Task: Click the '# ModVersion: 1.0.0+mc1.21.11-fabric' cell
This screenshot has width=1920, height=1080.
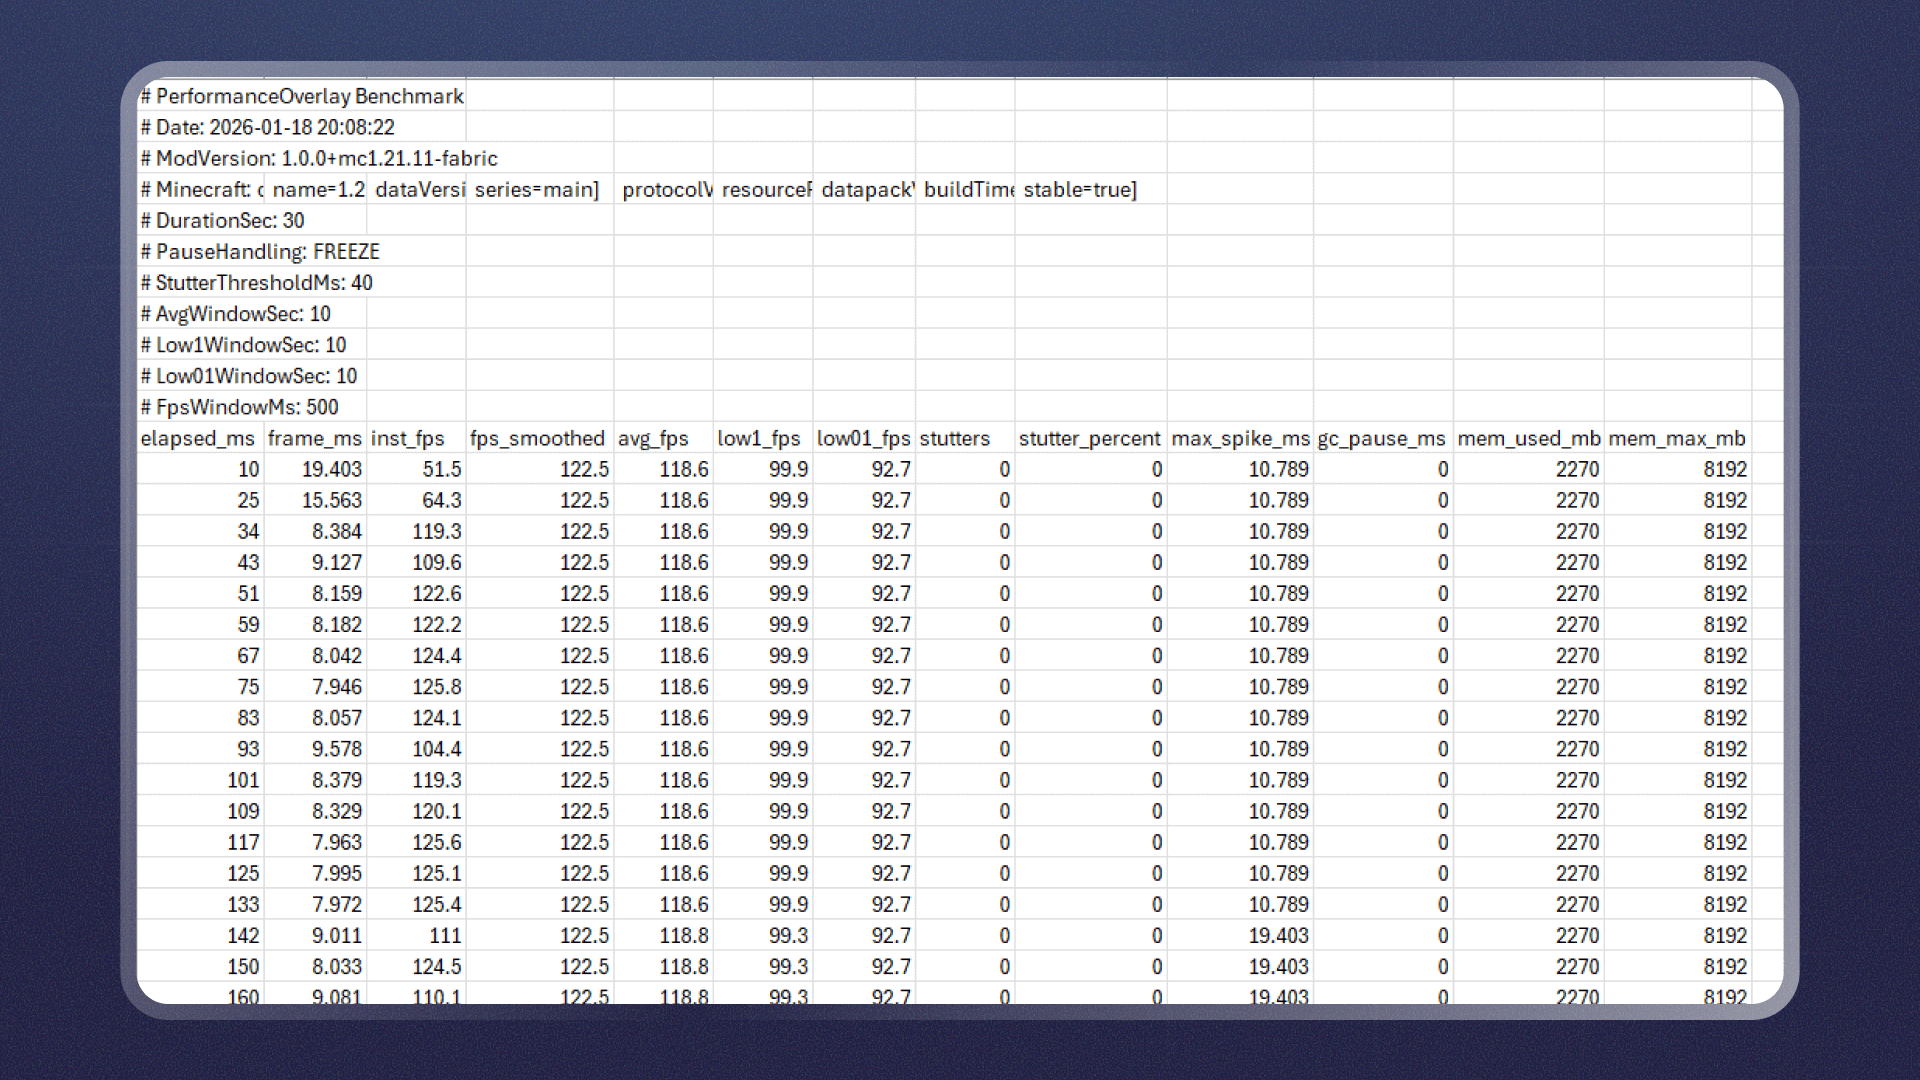Action: click(319, 158)
